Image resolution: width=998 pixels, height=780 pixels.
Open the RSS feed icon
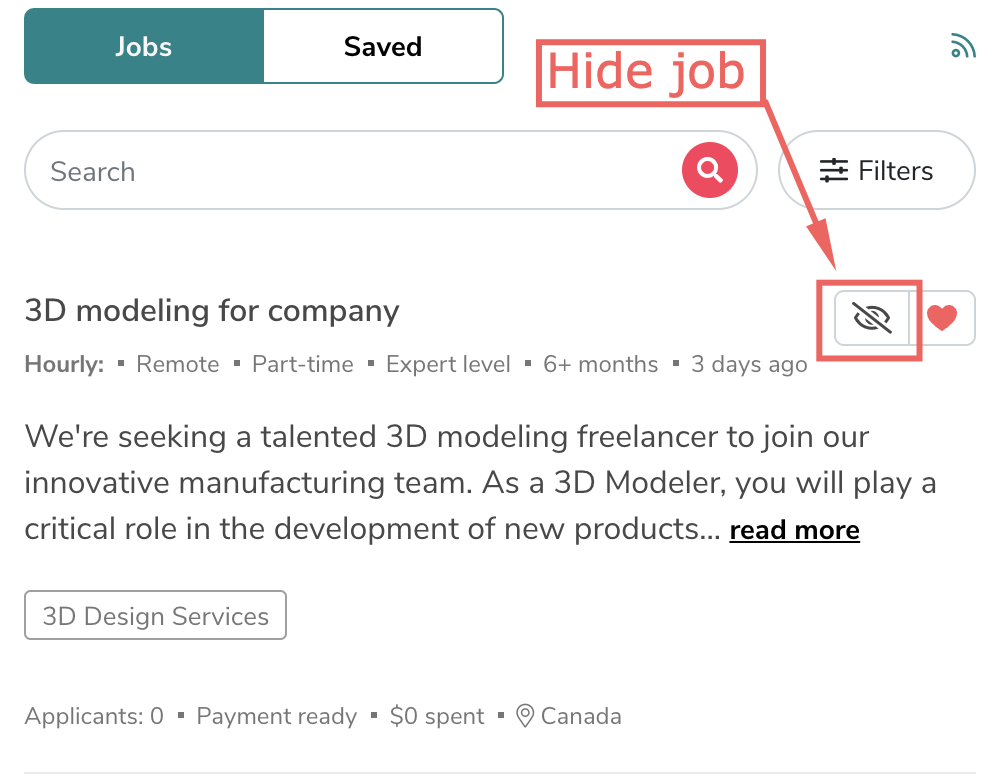[x=962, y=45]
